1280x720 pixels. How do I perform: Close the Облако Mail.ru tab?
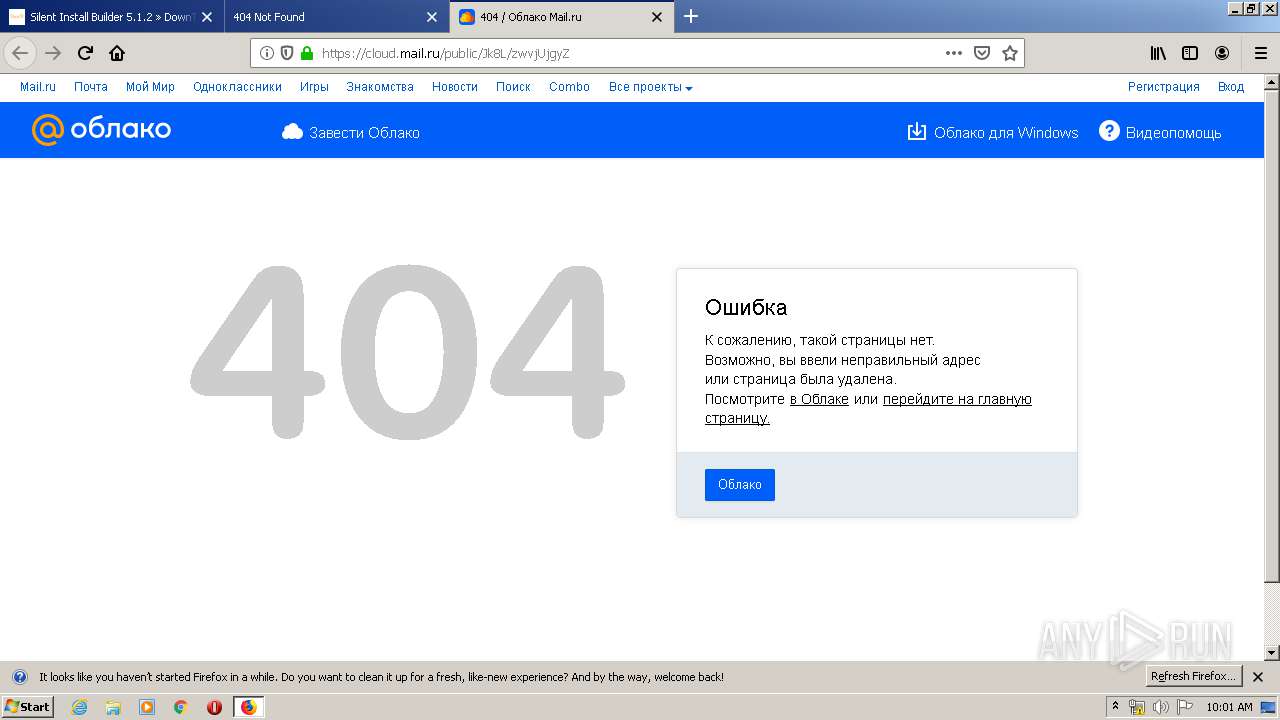pos(657,17)
